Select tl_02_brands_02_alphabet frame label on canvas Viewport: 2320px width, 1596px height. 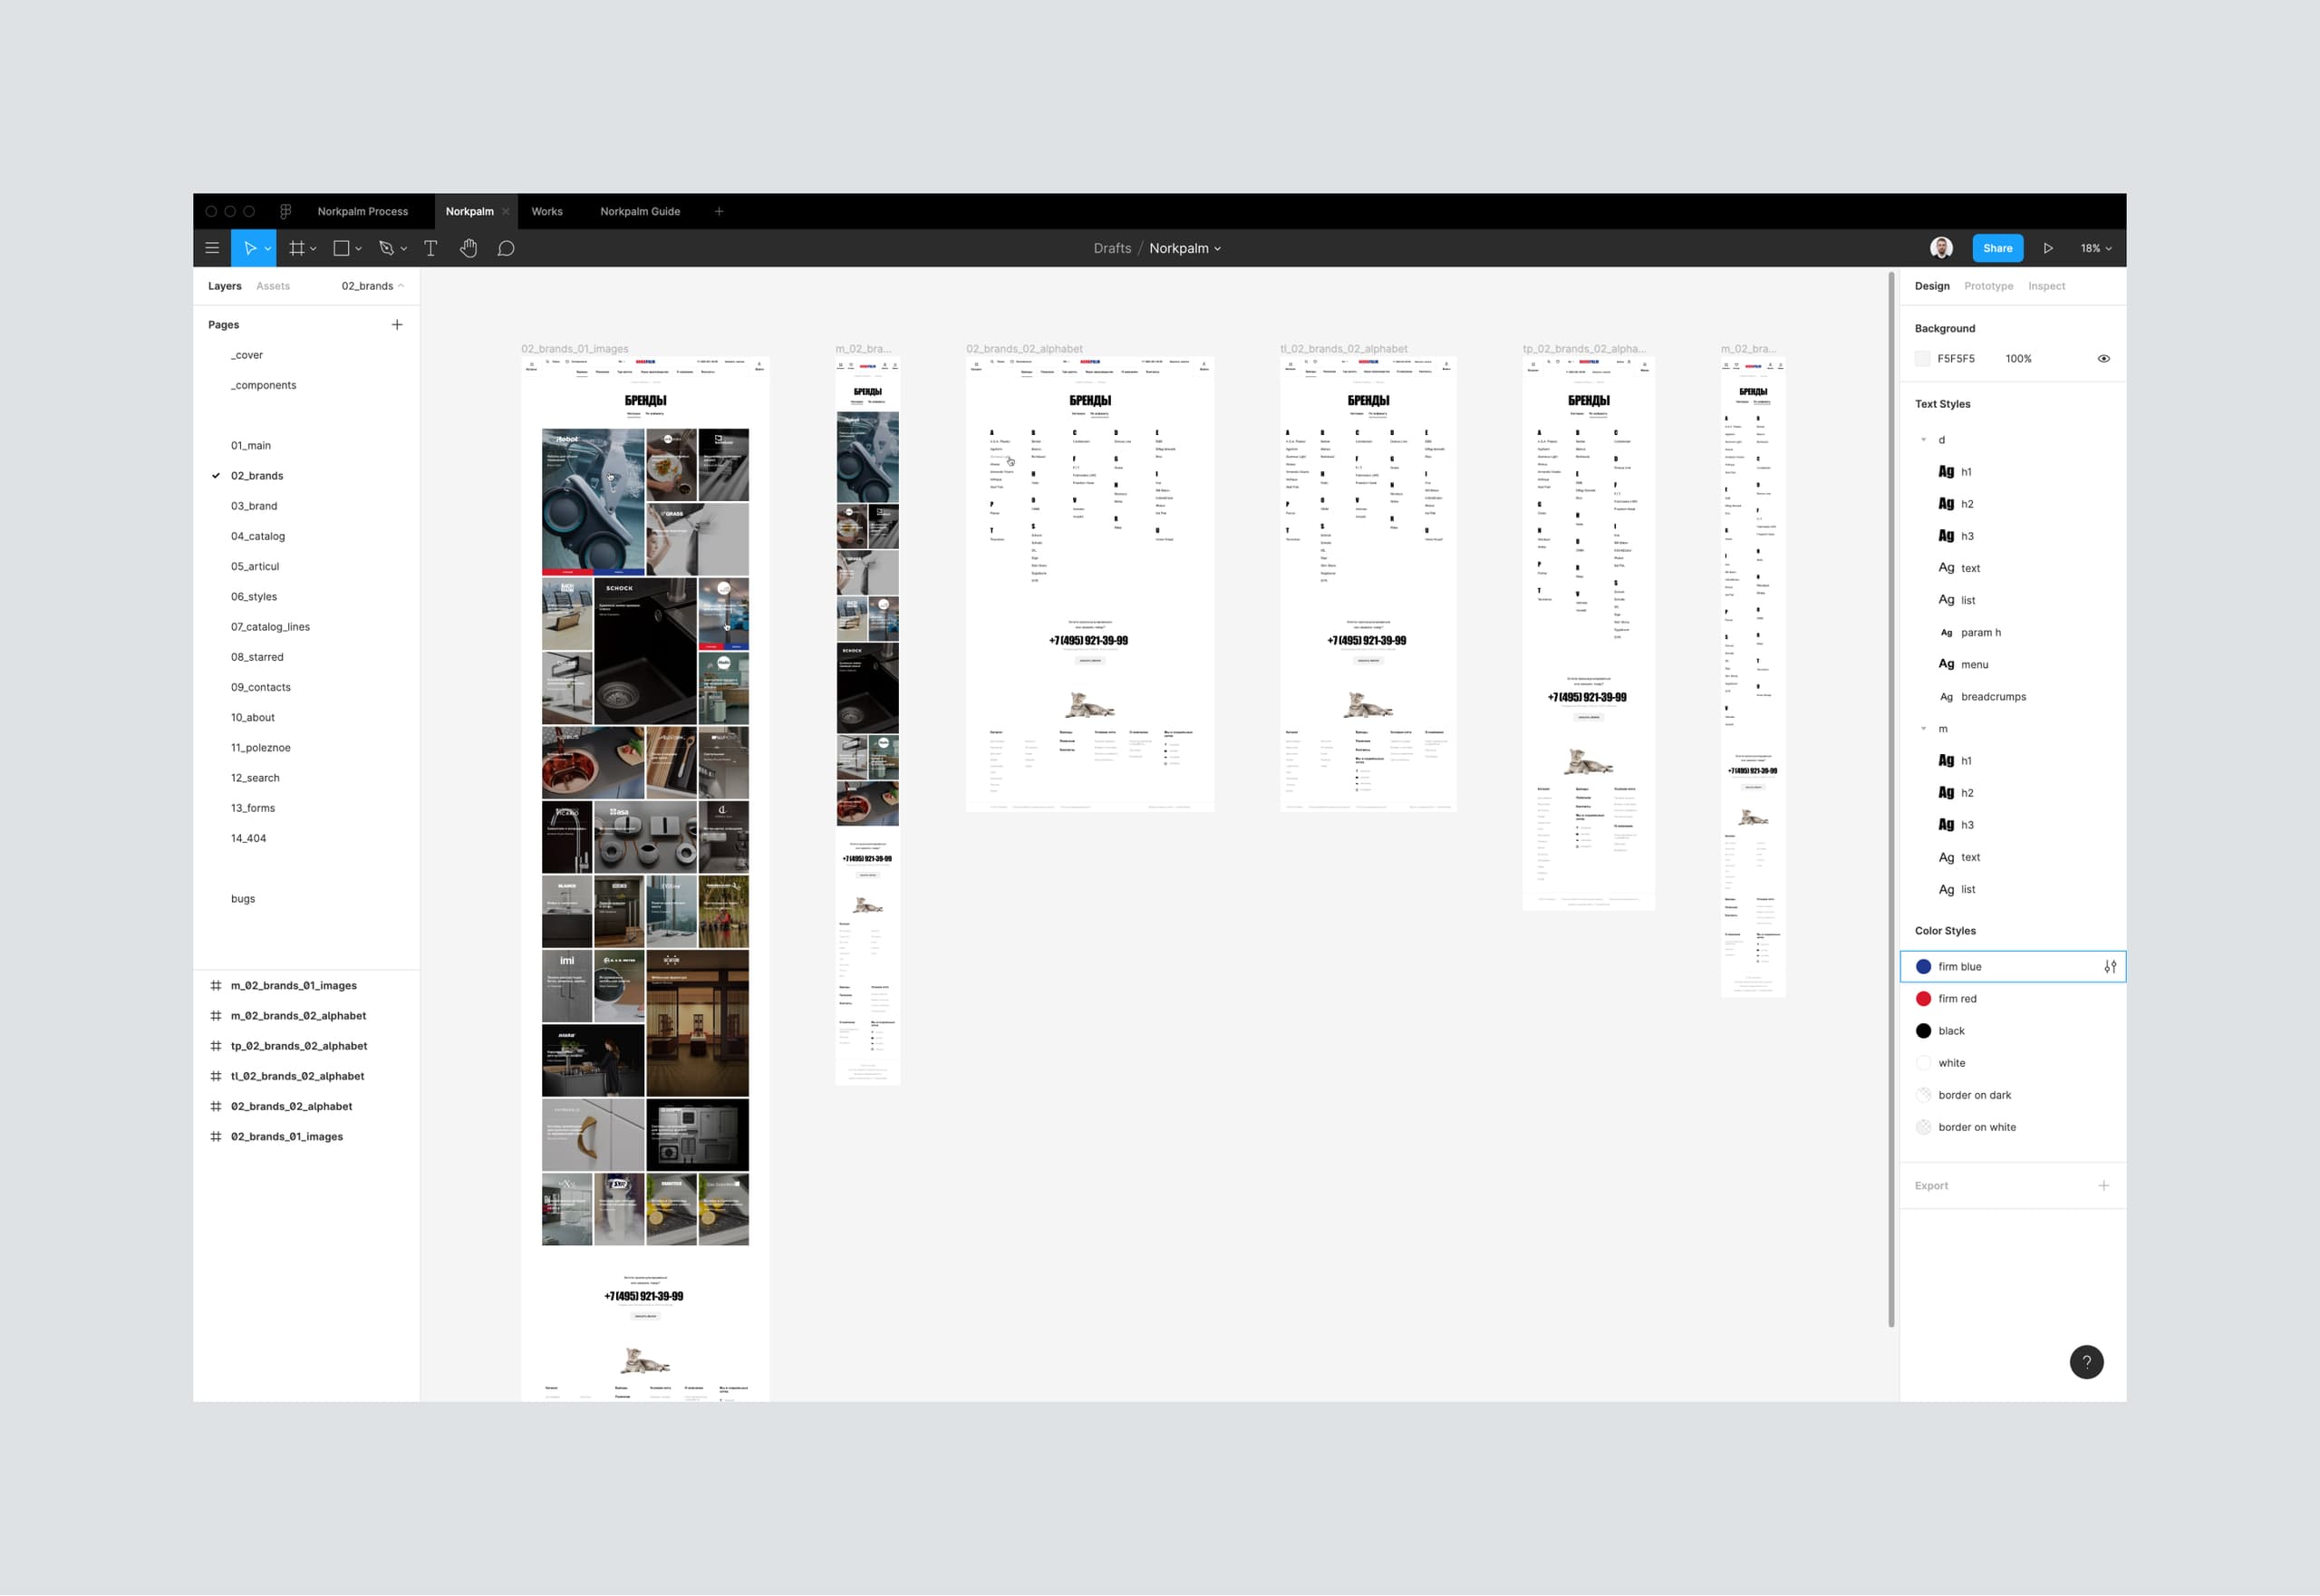coord(1343,349)
